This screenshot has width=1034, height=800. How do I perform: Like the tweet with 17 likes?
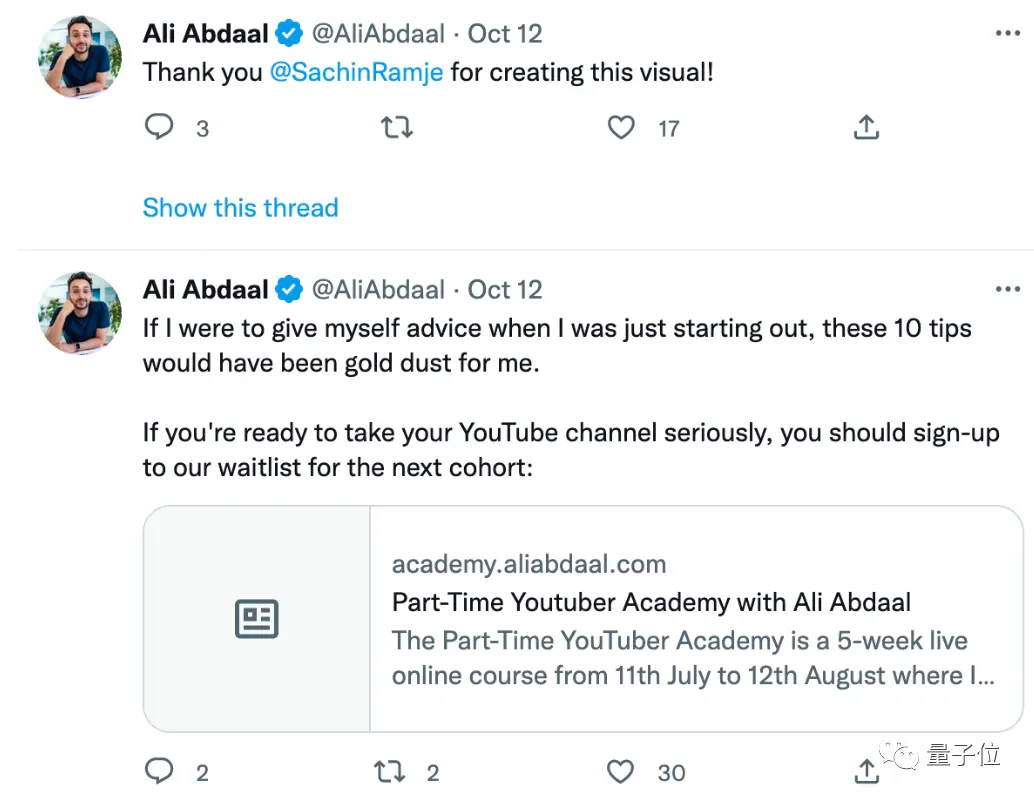(621, 127)
